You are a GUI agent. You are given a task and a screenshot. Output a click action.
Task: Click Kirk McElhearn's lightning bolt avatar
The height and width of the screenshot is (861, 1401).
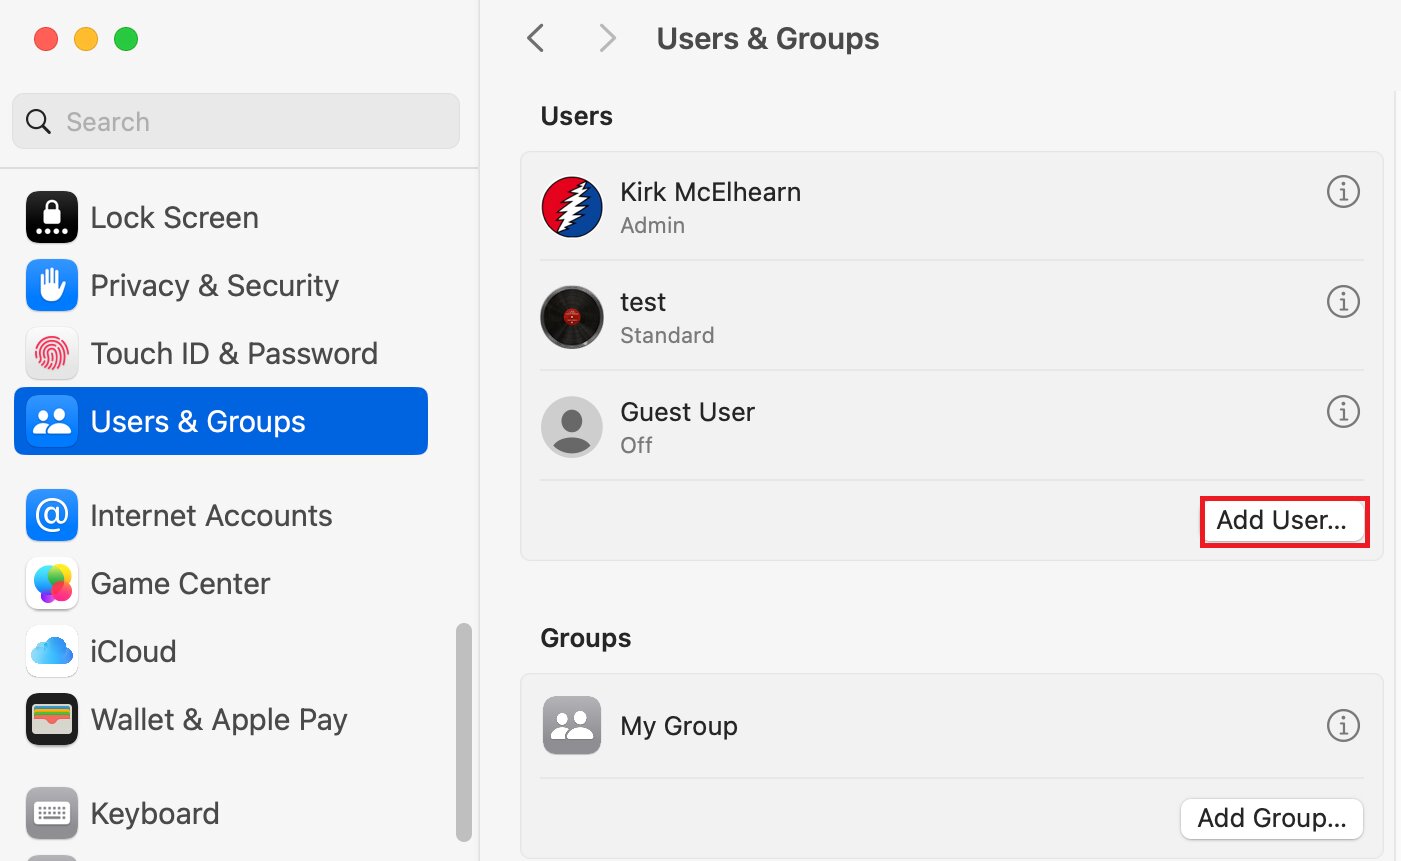571,207
